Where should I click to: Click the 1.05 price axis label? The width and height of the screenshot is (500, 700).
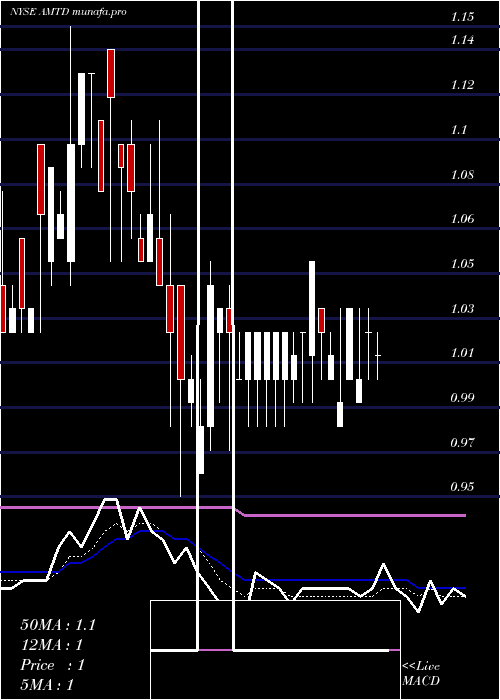(x=462, y=263)
